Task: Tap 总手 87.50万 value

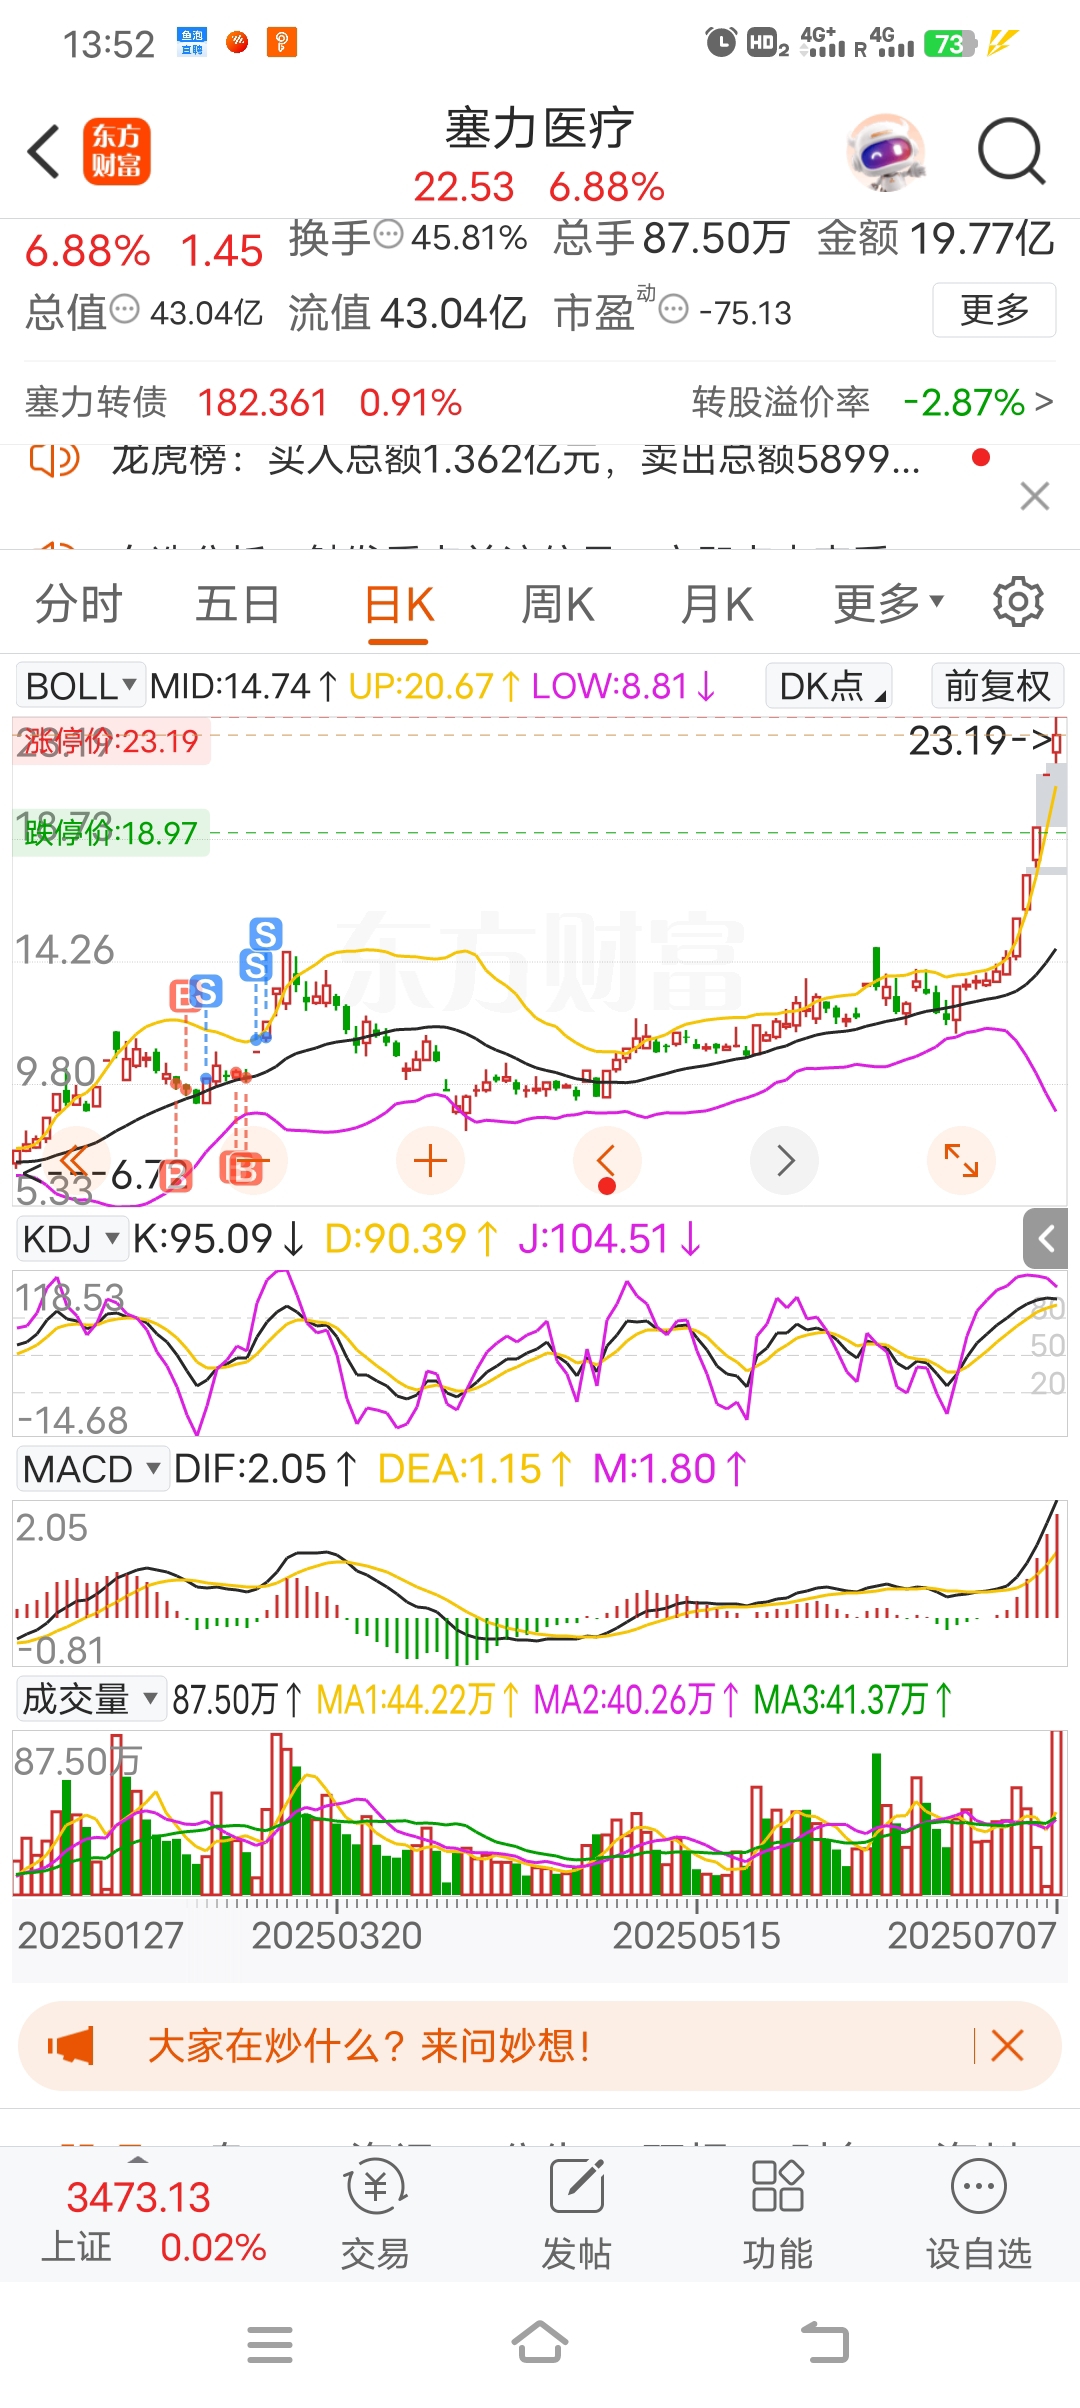Action: point(672,238)
